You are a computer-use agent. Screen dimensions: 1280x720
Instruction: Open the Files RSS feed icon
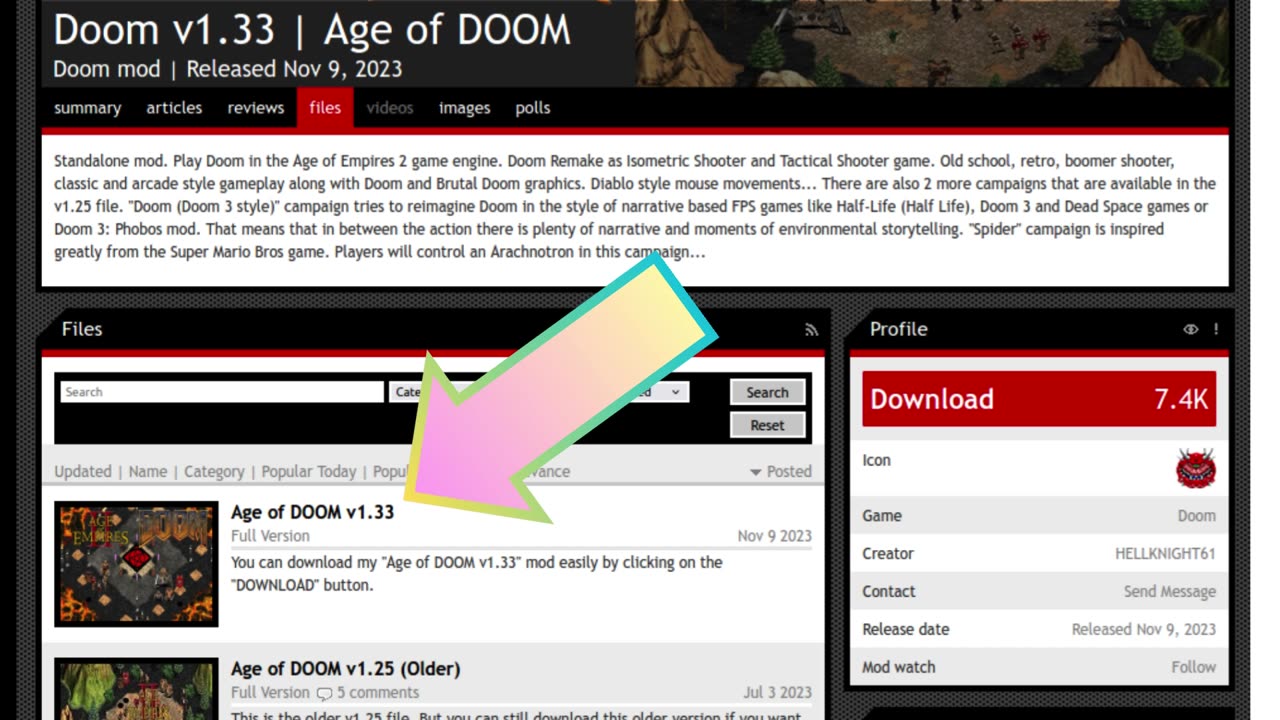tap(811, 329)
